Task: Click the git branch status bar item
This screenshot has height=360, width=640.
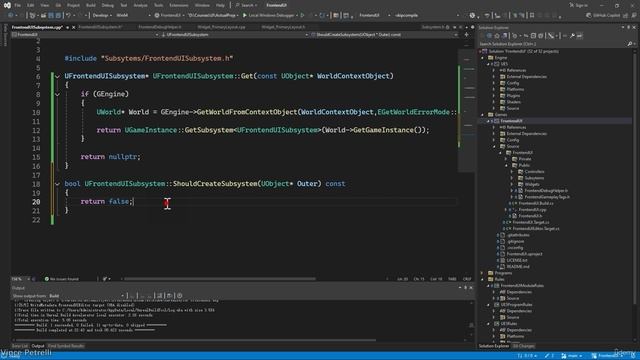Action: click(x=571, y=356)
